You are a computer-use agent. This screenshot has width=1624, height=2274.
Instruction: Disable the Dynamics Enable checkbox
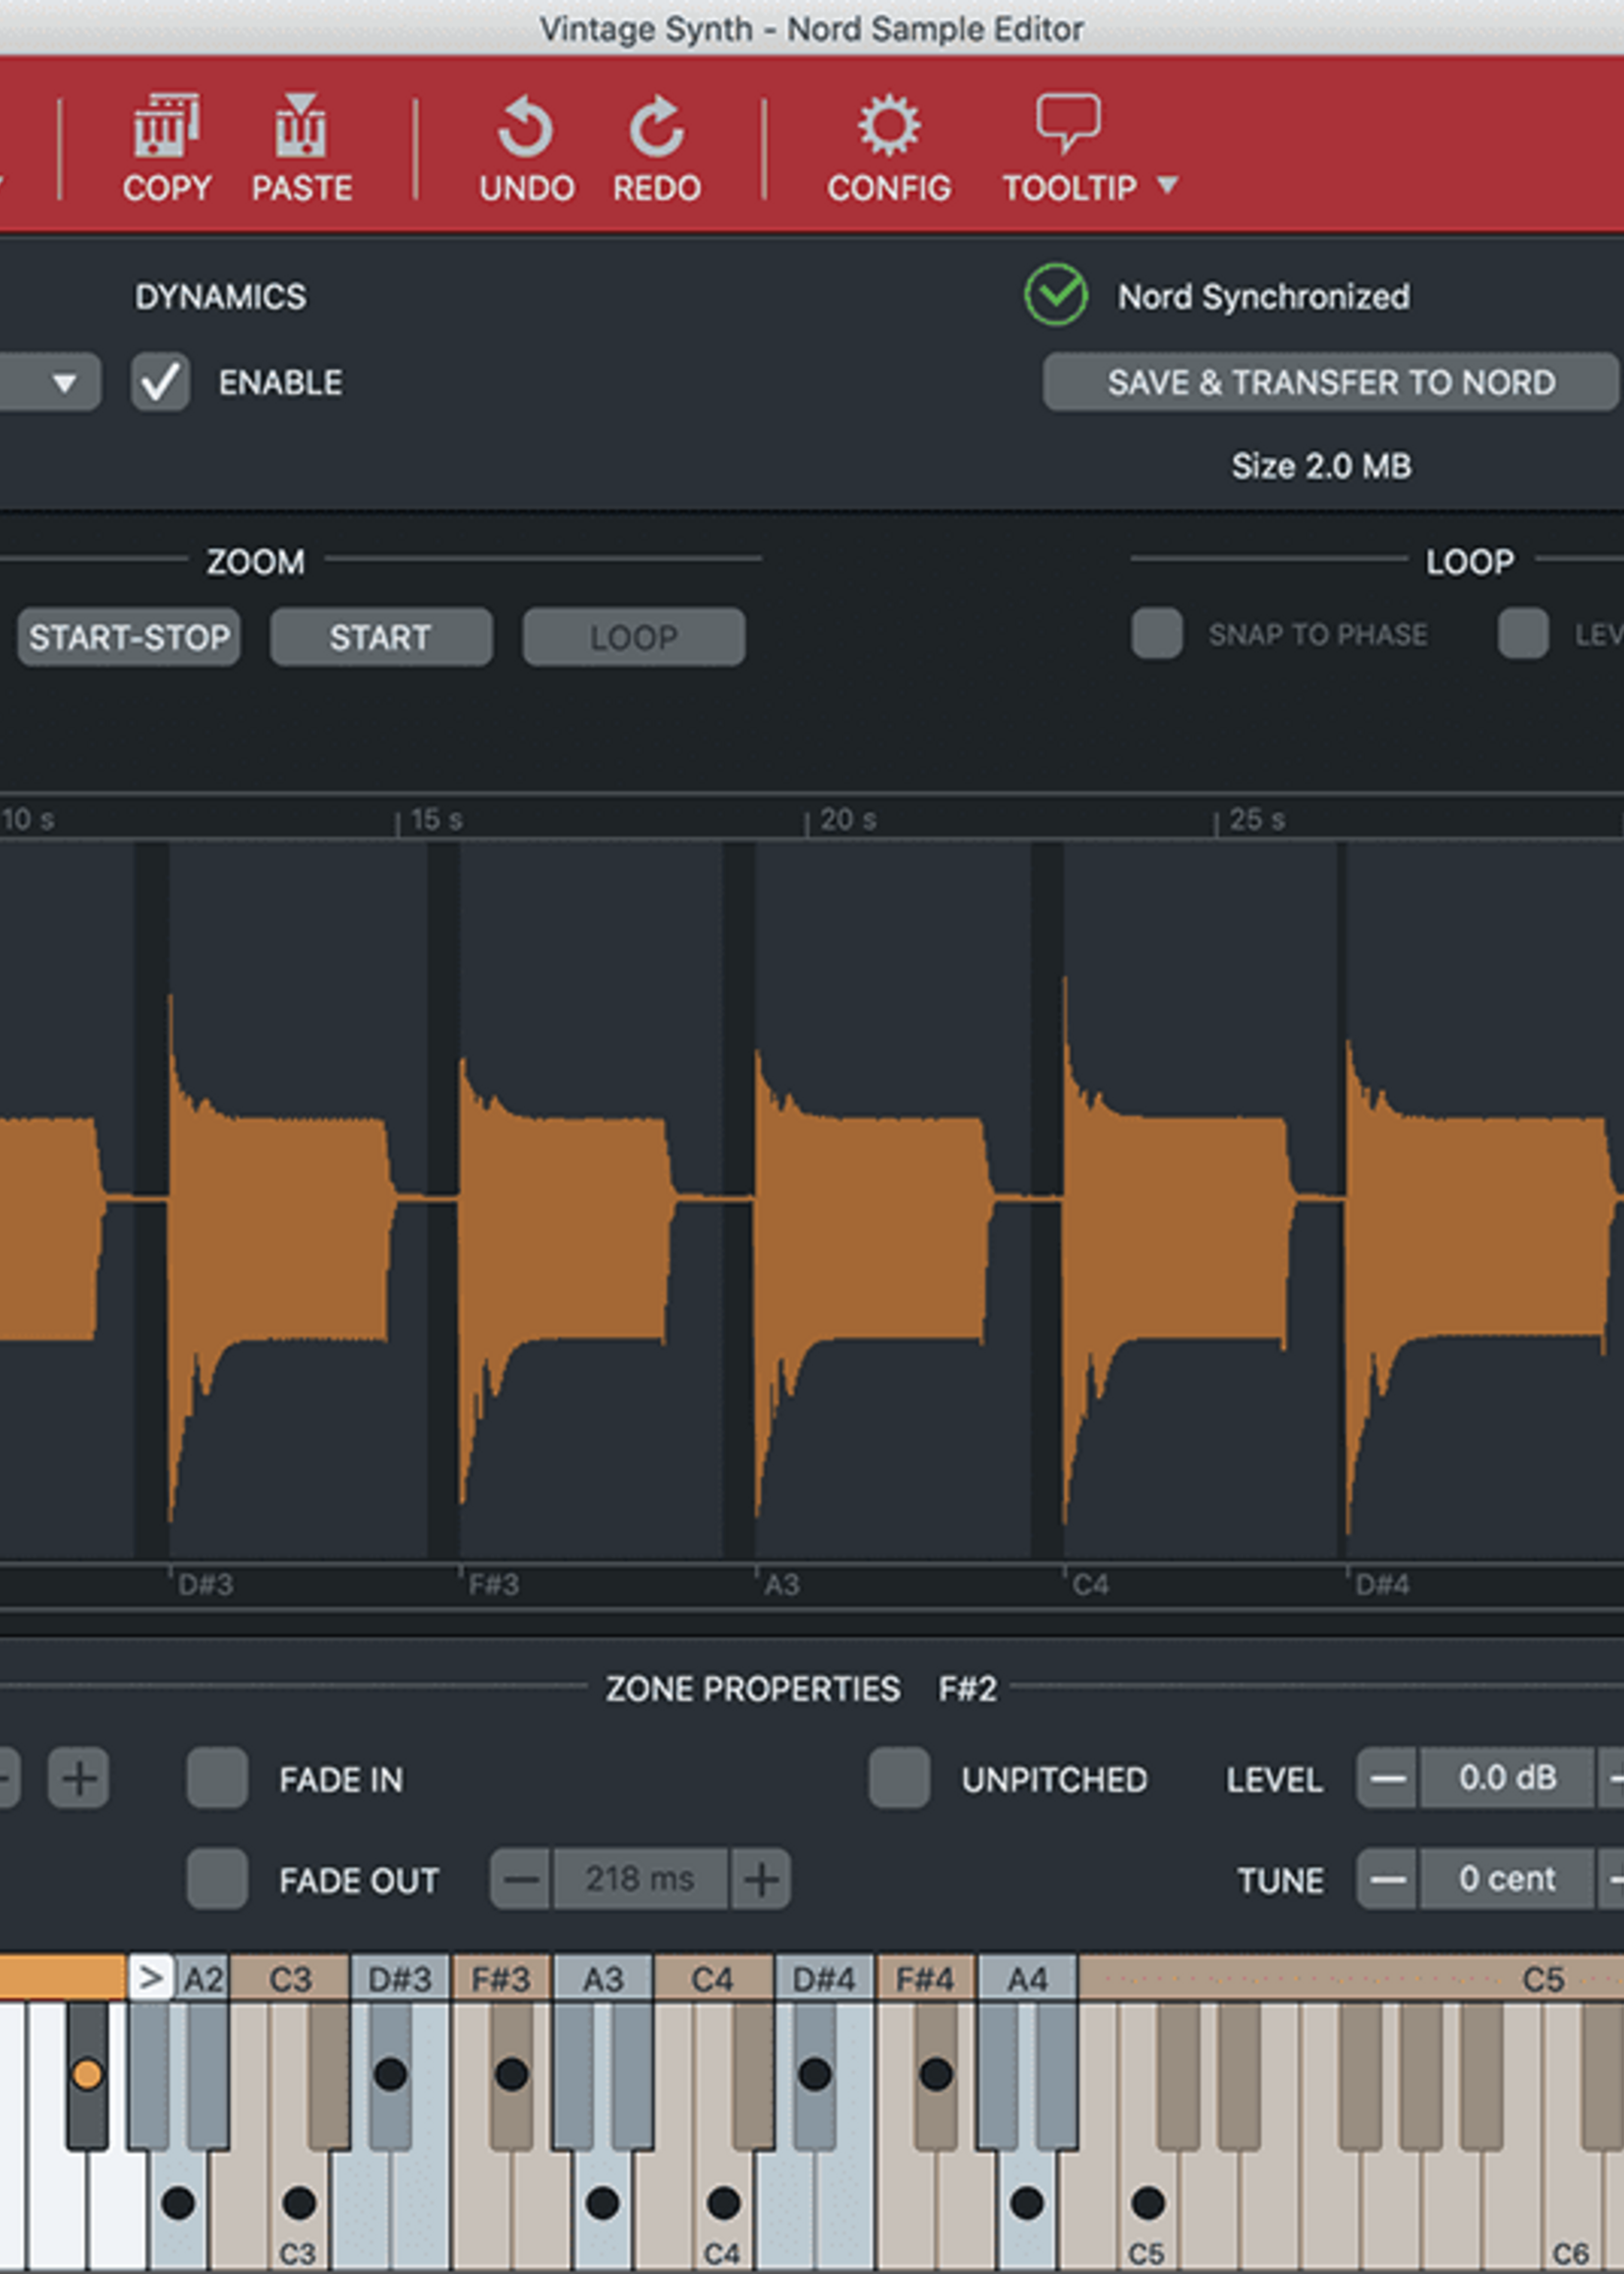161,382
